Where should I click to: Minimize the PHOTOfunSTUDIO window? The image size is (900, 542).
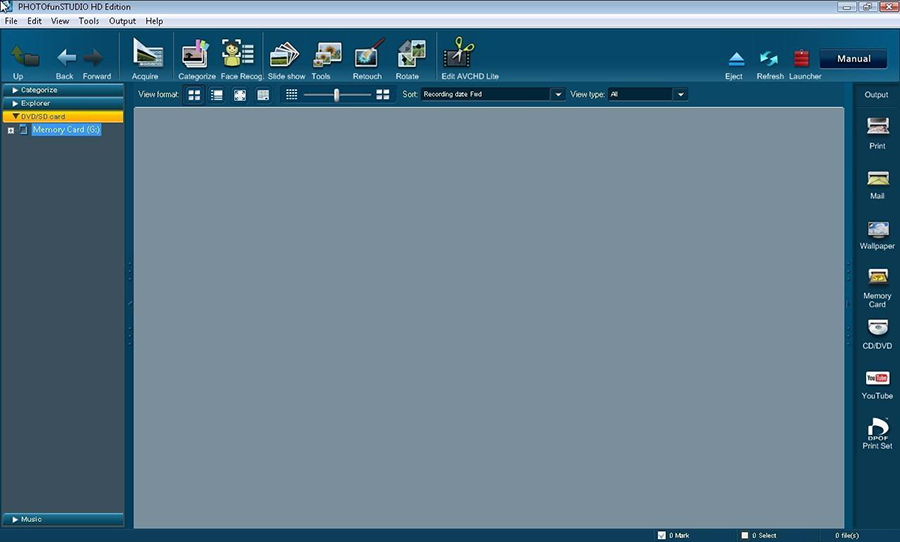pos(847,7)
